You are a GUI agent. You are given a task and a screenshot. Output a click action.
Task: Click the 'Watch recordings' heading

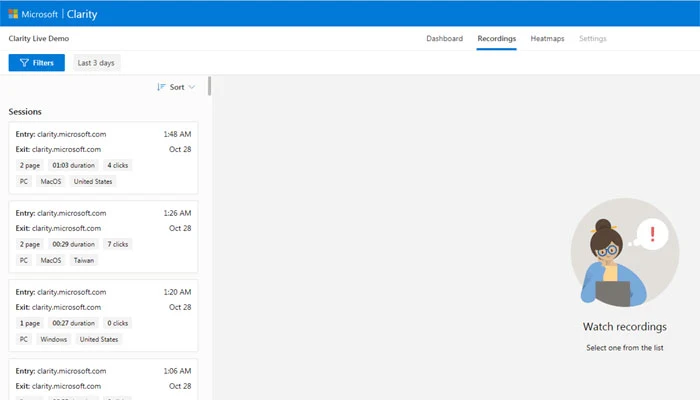pyautogui.click(x=625, y=327)
